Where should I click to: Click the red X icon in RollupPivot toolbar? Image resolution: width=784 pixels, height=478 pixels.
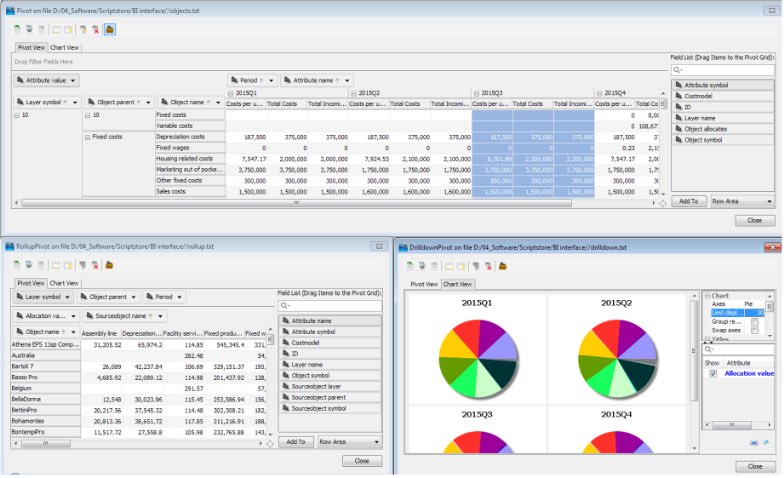pos(95,265)
